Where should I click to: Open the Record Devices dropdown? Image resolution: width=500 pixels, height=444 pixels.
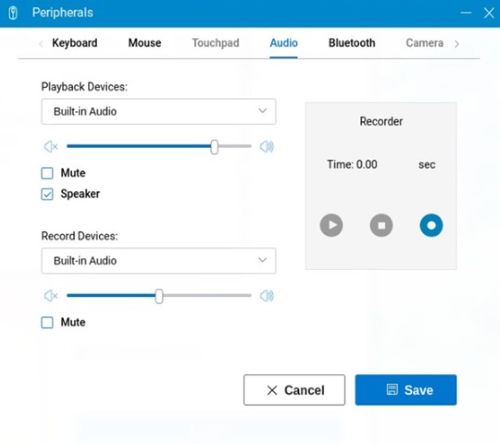[159, 261]
